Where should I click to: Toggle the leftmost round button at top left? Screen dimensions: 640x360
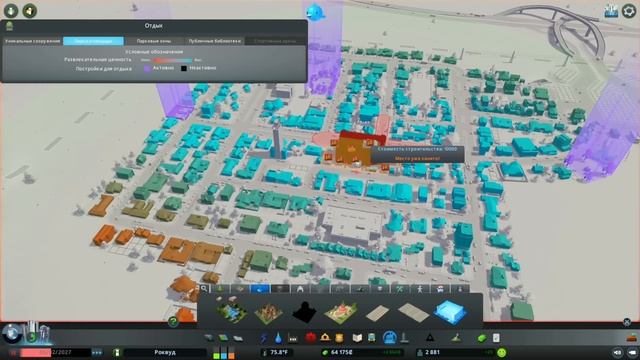click(x=11, y=11)
